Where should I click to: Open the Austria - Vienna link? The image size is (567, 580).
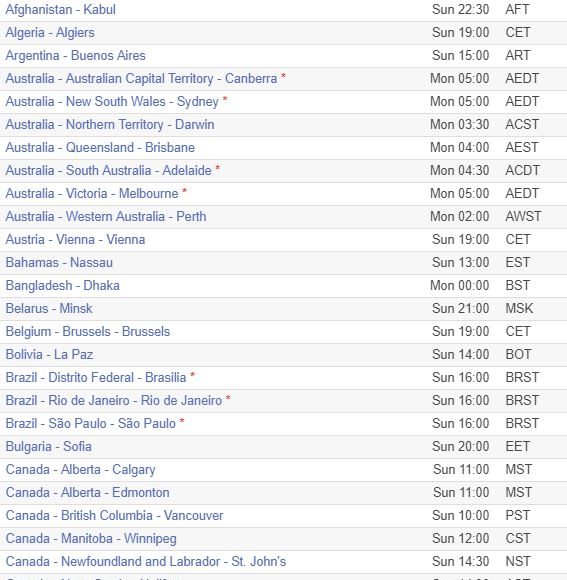coord(75,239)
